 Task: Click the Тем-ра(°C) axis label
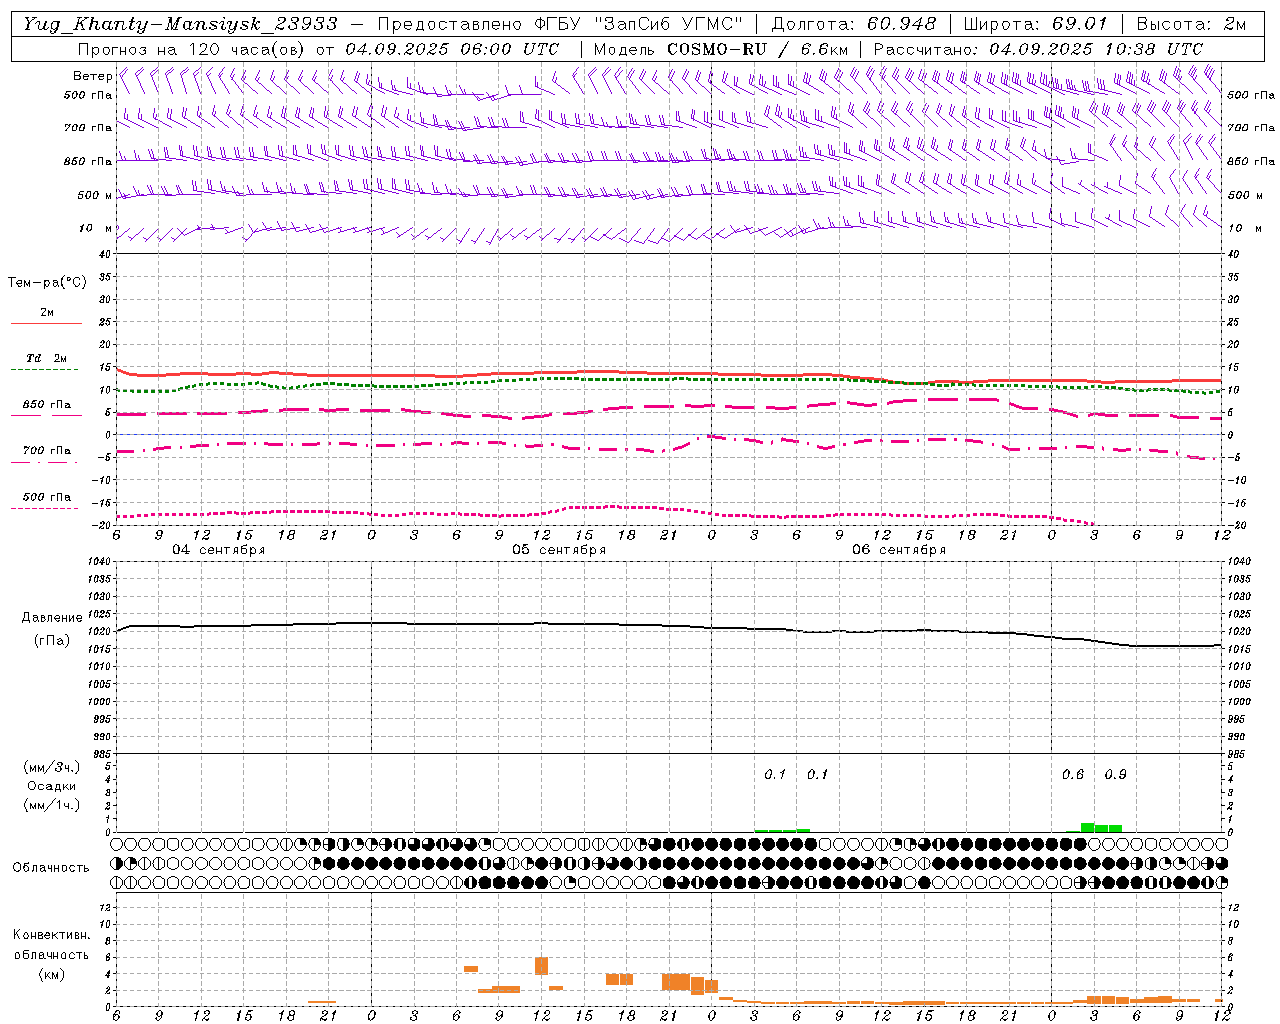coord(47,283)
